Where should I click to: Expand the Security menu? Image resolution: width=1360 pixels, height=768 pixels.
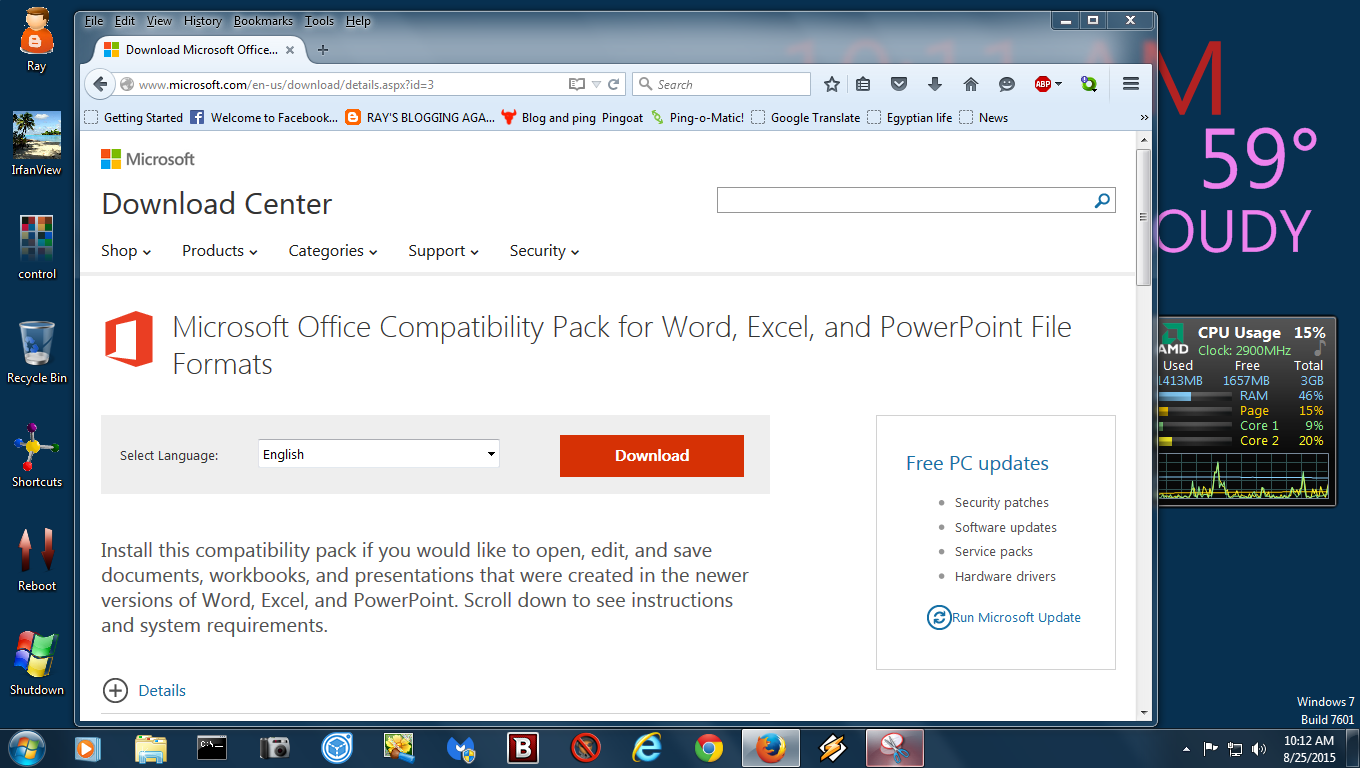pos(545,251)
